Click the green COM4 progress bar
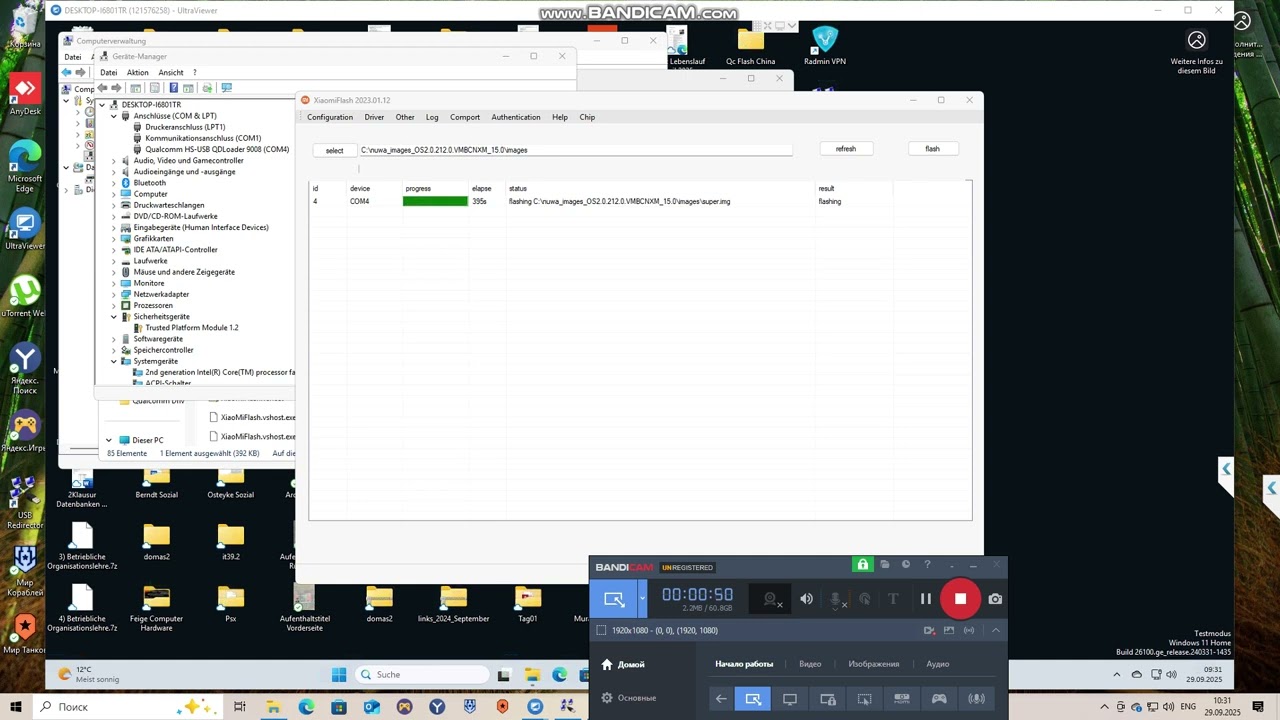Screen dimensions: 1280x720 pyautogui.click(x=435, y=201)
